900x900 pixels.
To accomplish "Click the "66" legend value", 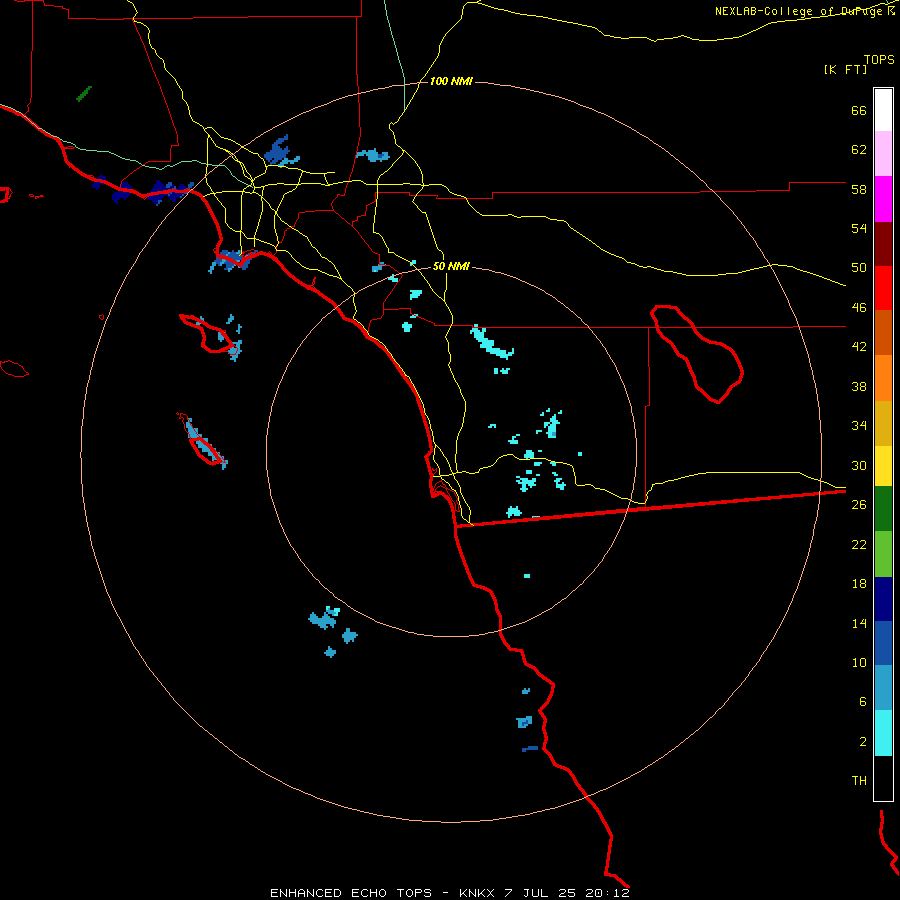I will pyautogui.click(x=859, y=110).
